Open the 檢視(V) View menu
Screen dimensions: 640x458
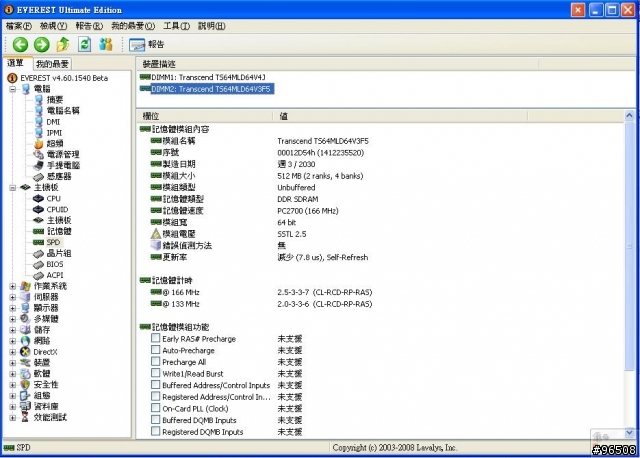(53, 26)
